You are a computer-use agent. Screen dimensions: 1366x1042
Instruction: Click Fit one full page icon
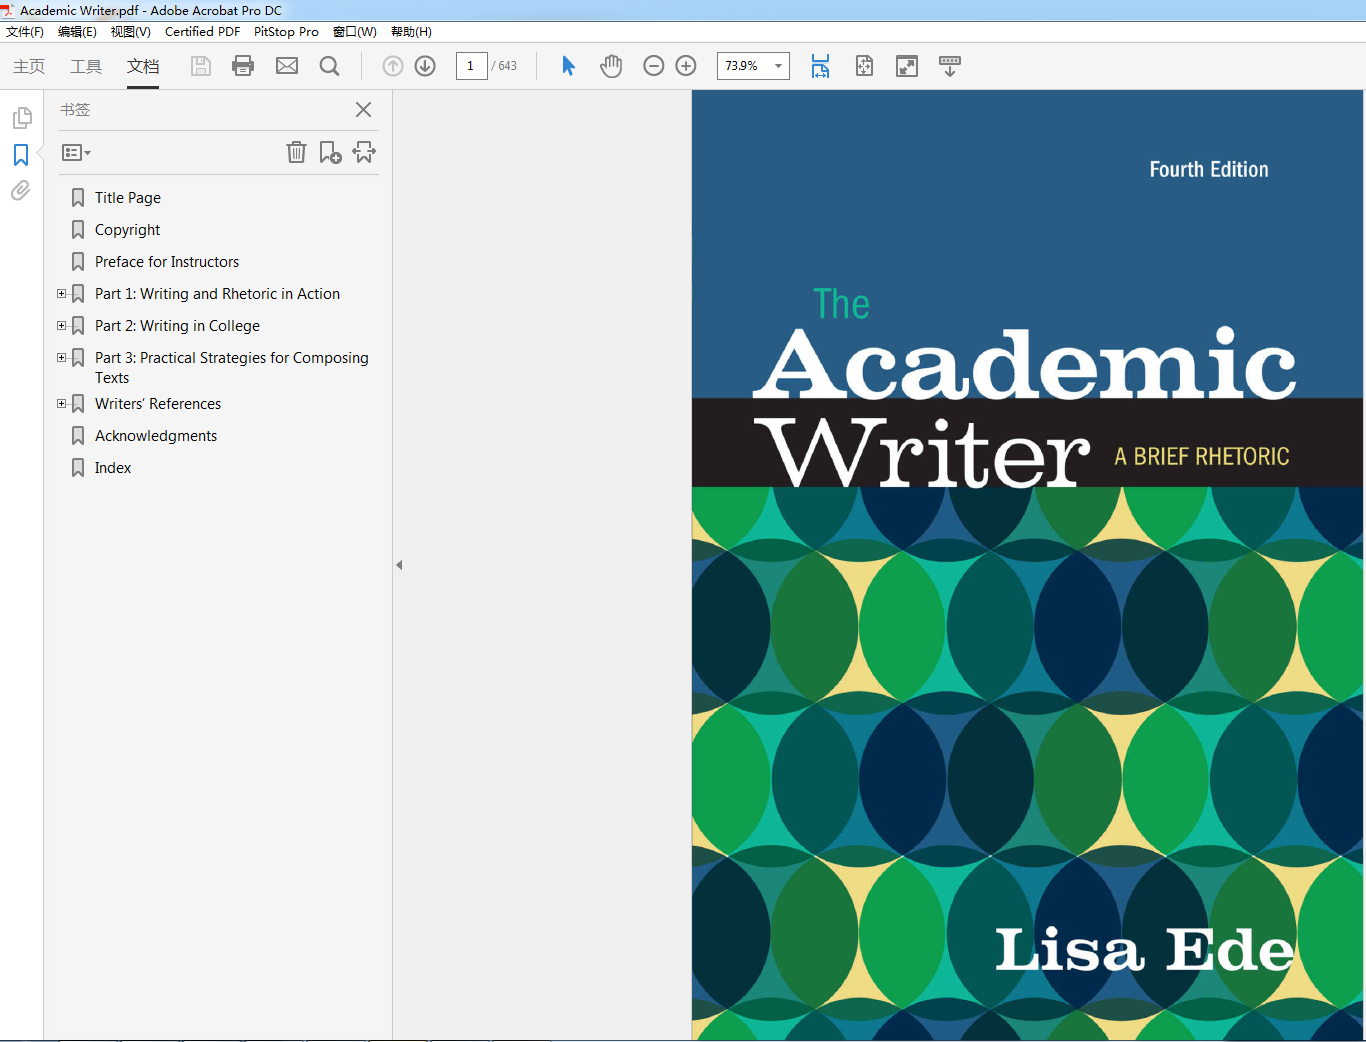pyautogui.click(x=864, y=66)
